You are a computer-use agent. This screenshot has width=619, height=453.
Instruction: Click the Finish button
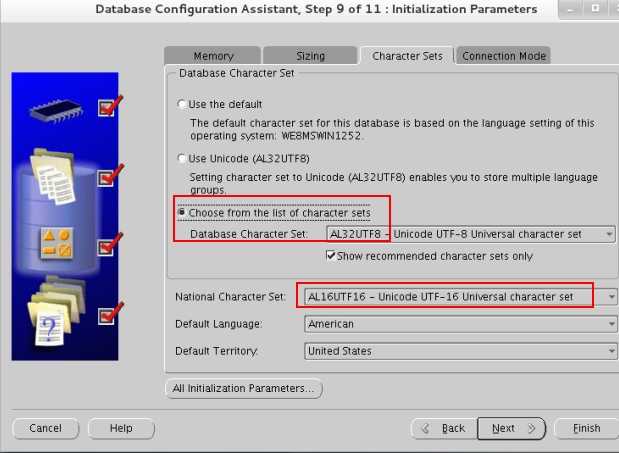tap(587, 428)
